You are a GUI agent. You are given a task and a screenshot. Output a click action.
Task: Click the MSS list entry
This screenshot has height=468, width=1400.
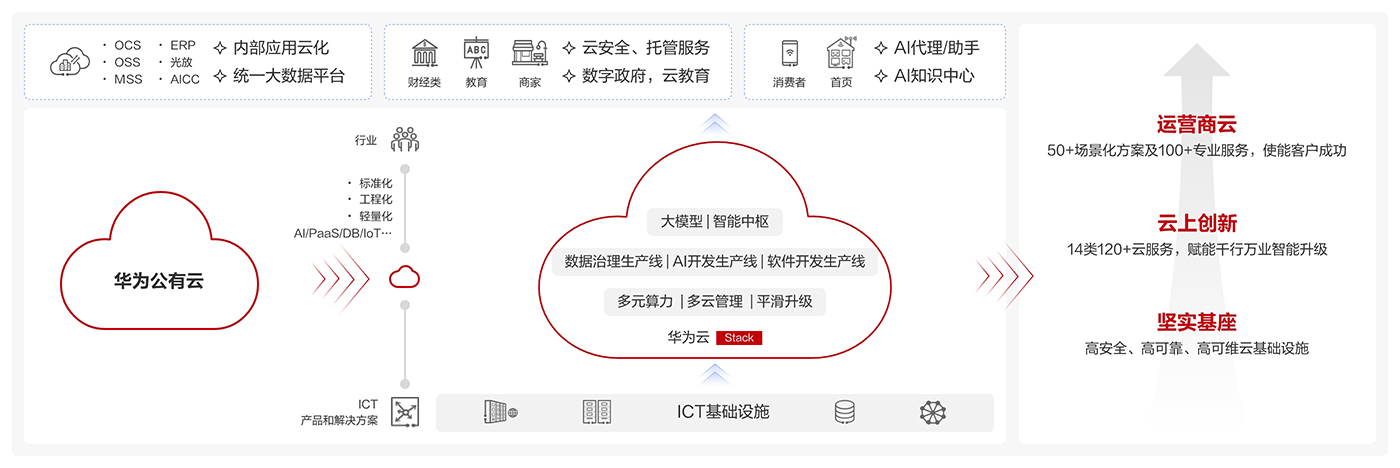pos(127,79)
